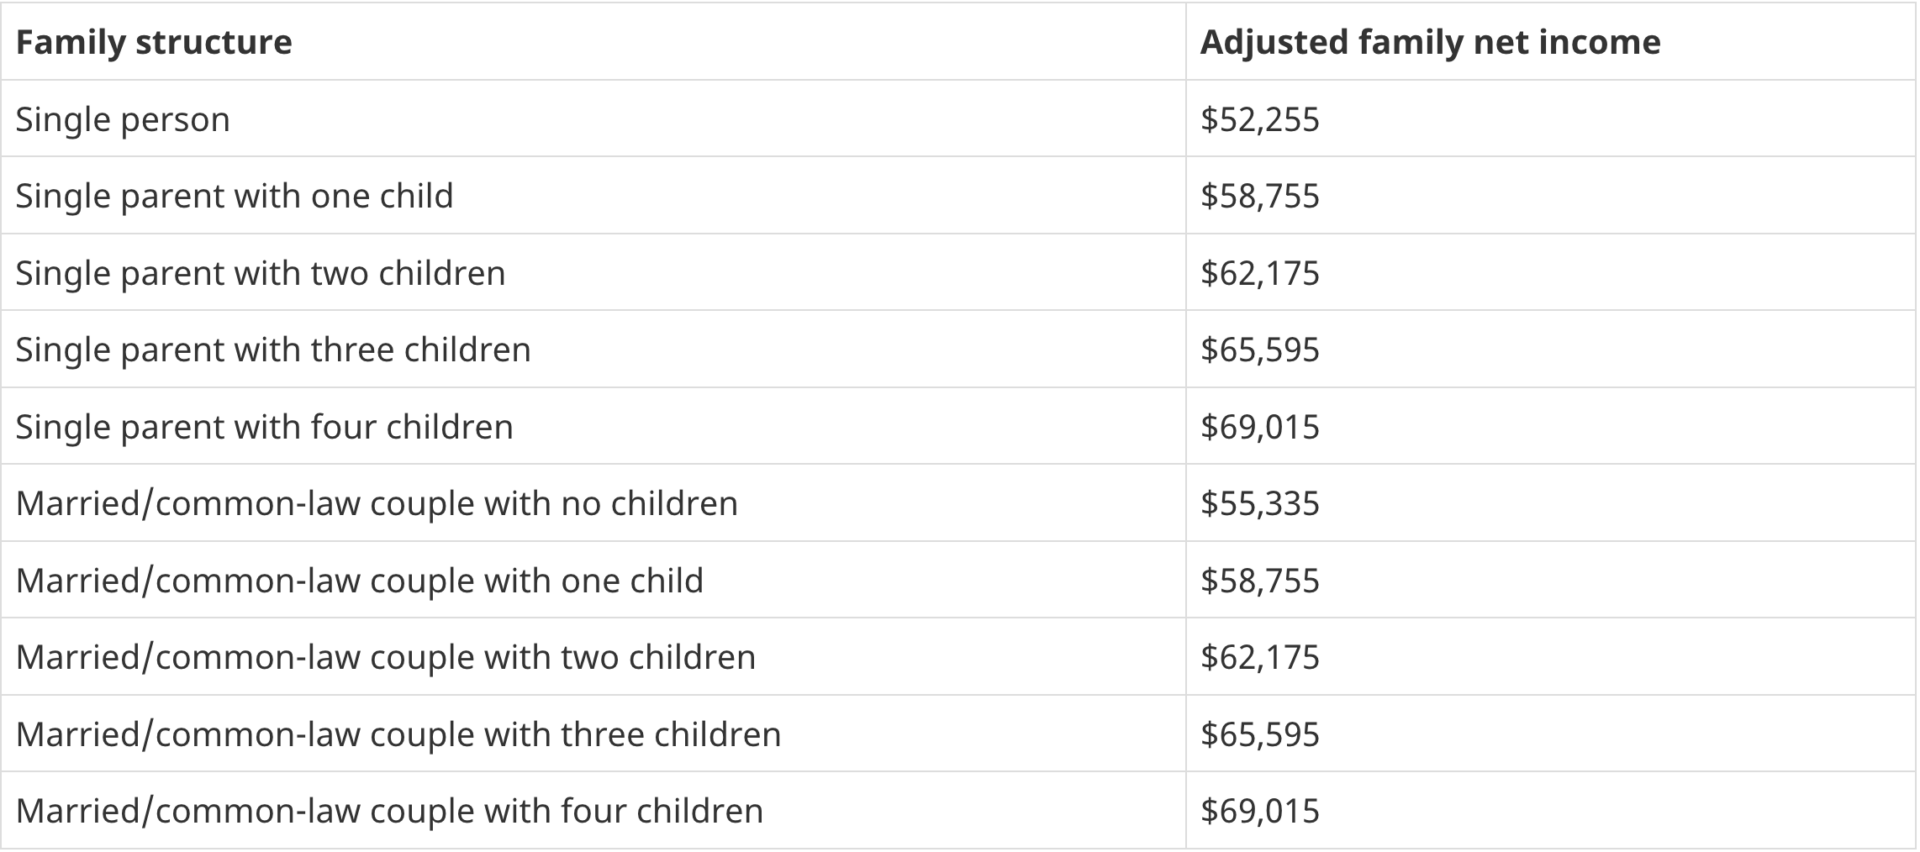Select "Married/common-law couple with two children" label
Viewport: 1920px width, 852px height.
tap(386, 657)
